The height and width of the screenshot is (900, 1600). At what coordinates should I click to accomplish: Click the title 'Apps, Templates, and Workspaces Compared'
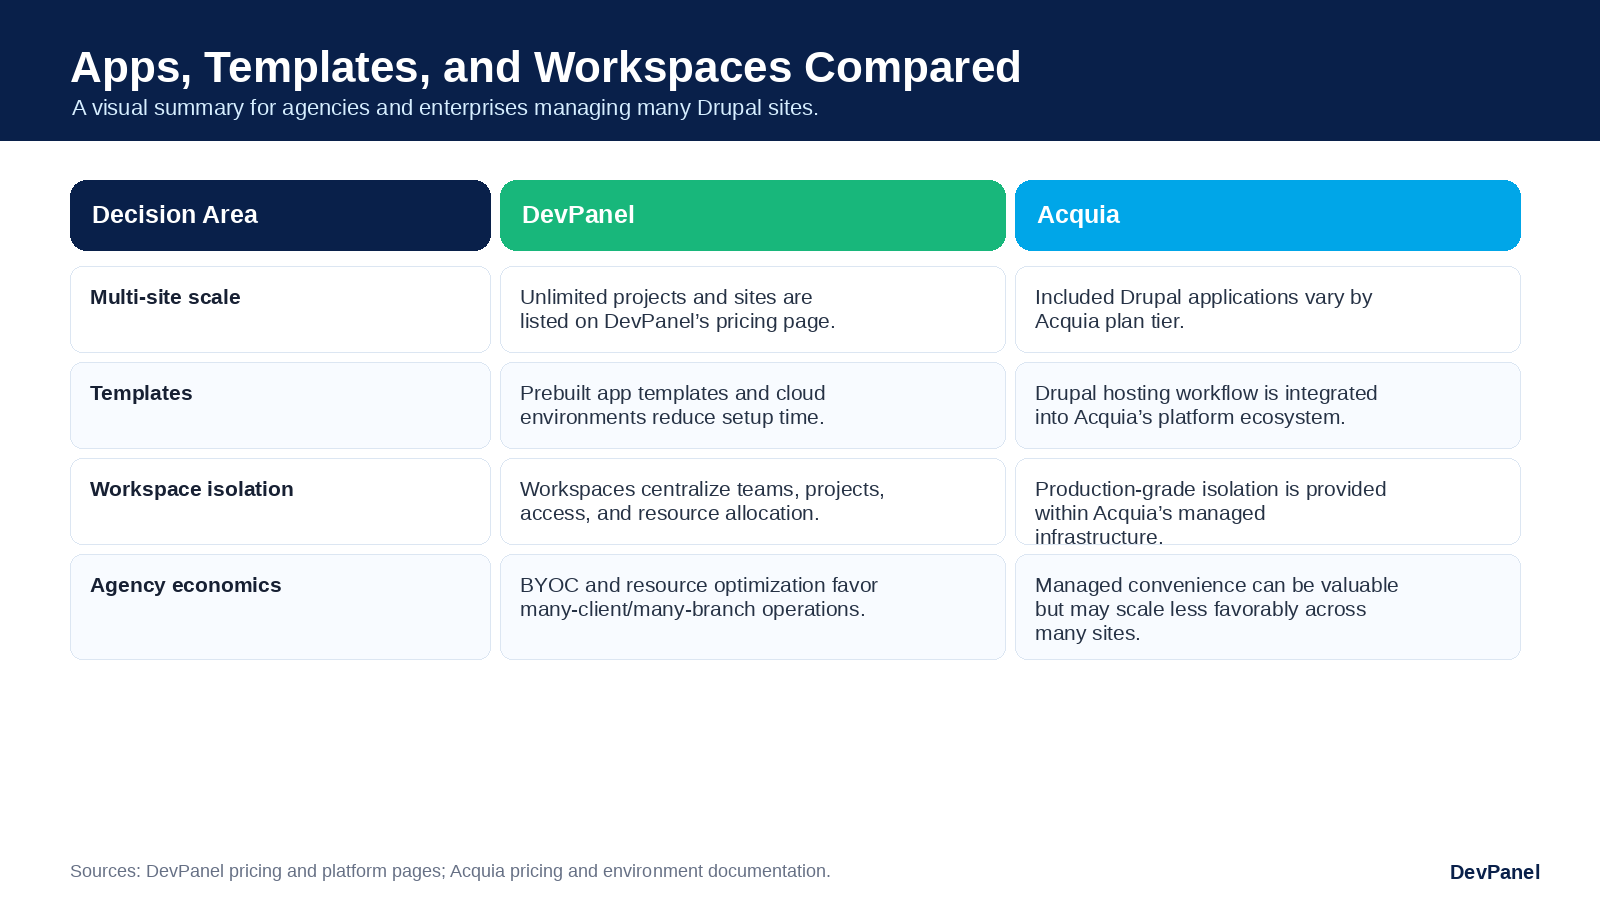pyautogui.click(x=545, y=67)
